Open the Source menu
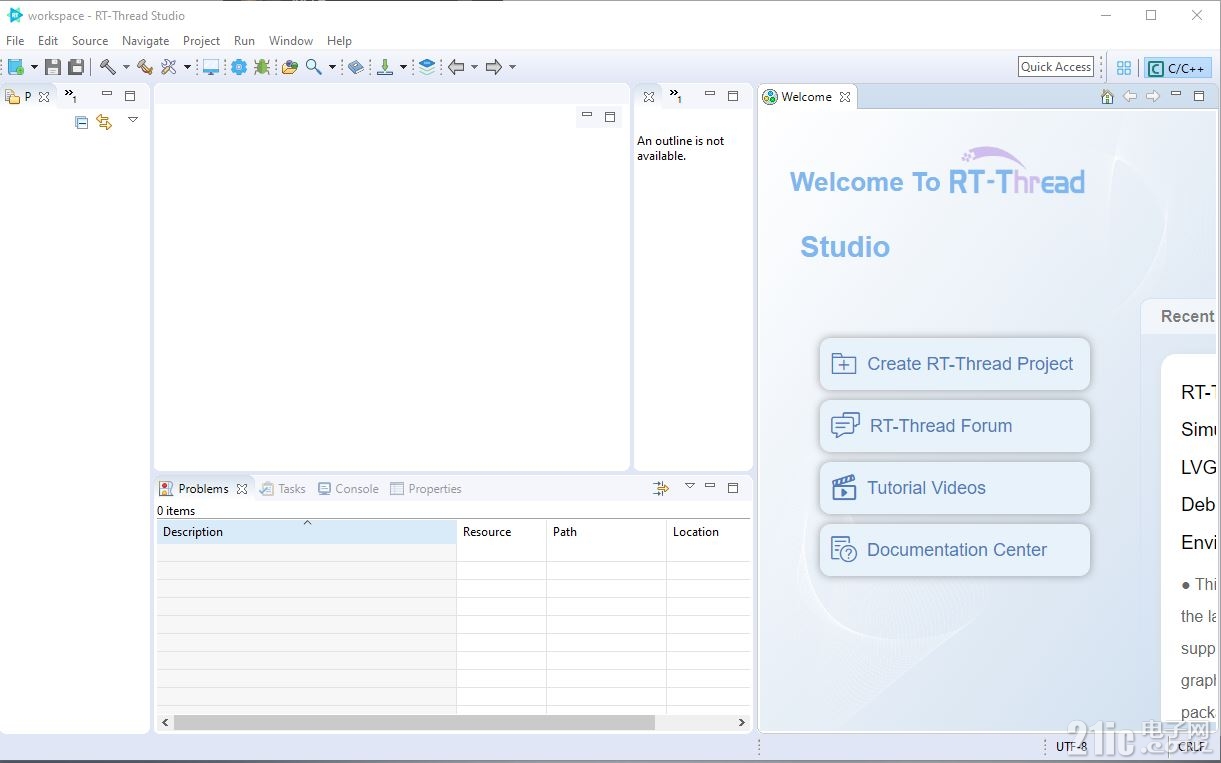 90,41
